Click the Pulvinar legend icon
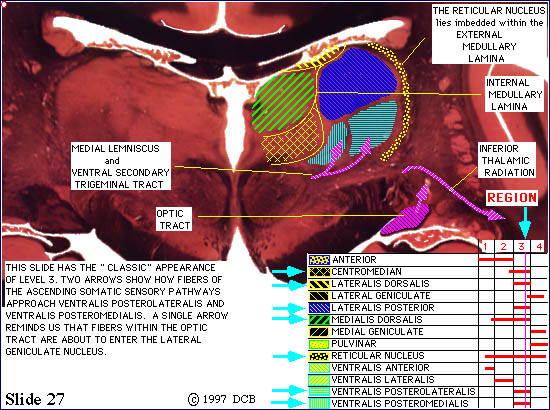Viewport: 550px width, 410px height. 319,344
